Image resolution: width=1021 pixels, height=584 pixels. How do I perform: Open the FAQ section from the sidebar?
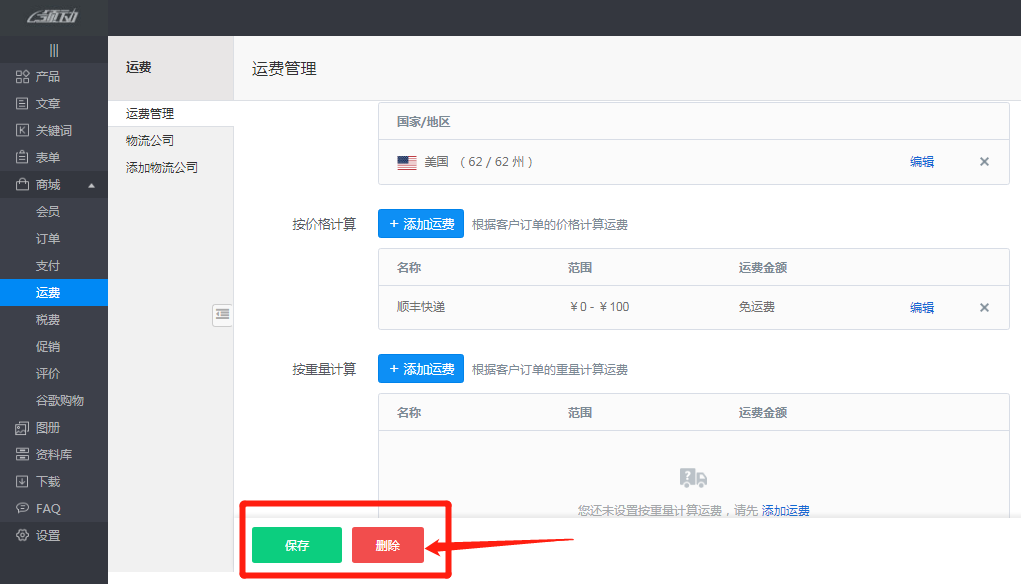[x=40, y=508]
